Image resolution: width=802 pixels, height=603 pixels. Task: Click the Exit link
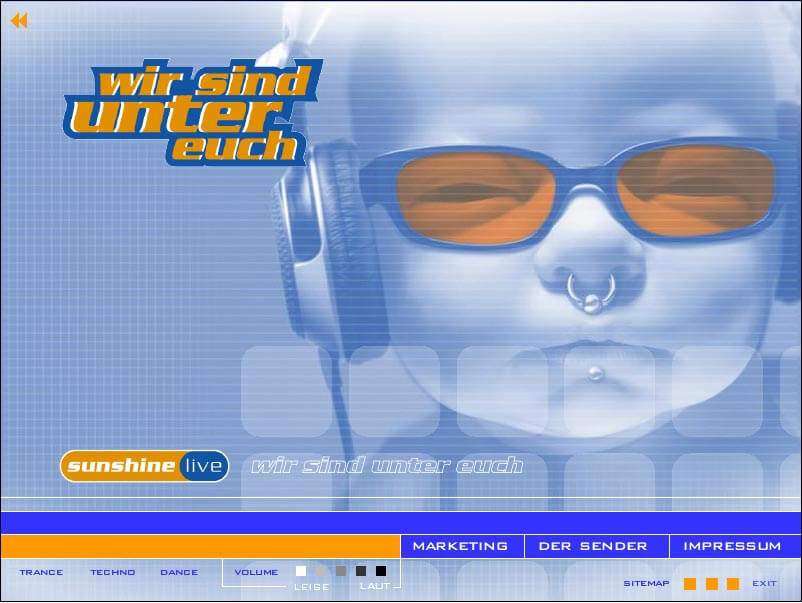[x=764, y=584]
